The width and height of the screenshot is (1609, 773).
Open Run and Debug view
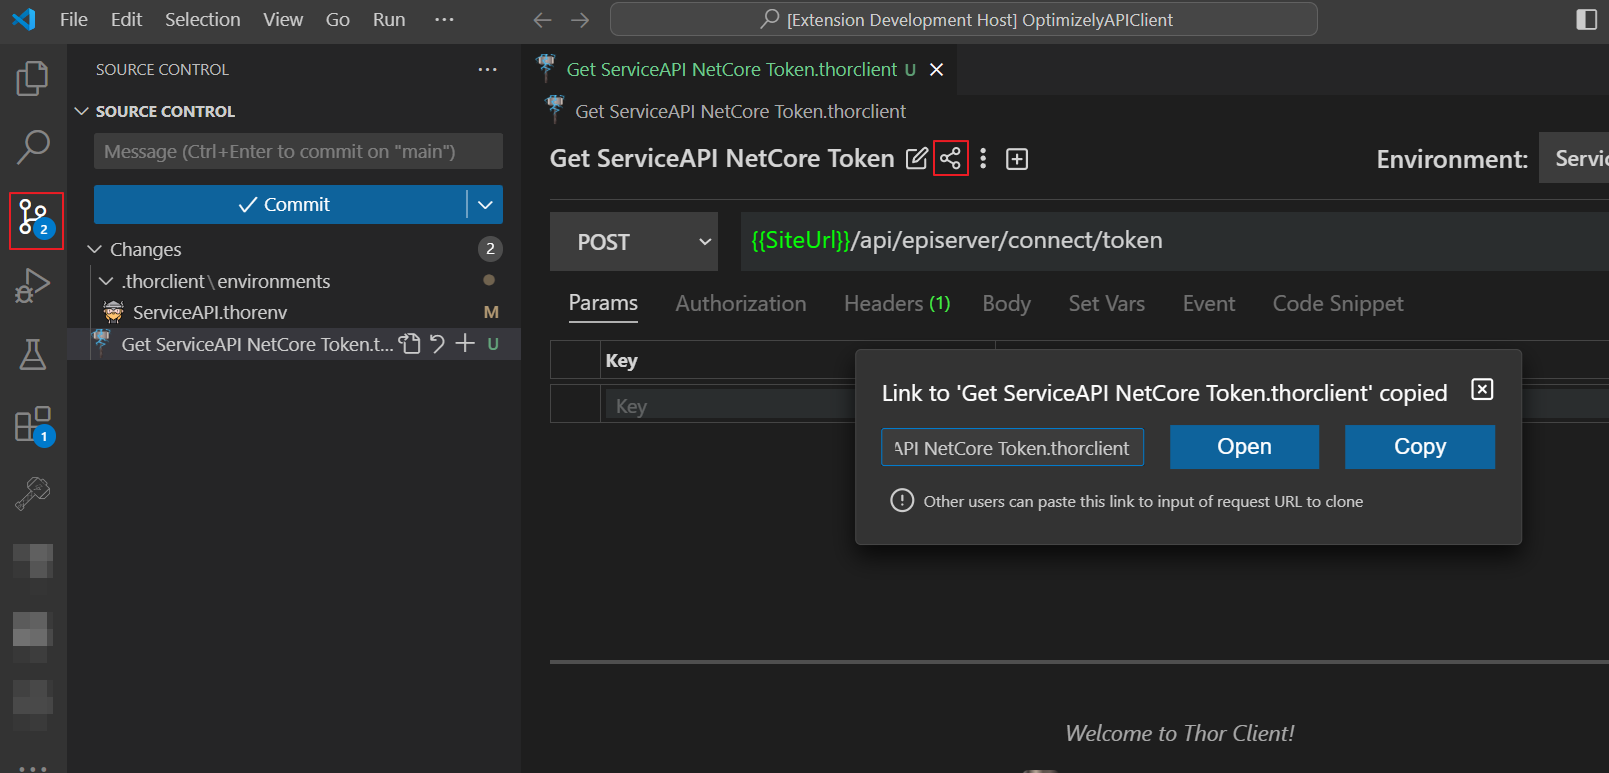point(33,286)
